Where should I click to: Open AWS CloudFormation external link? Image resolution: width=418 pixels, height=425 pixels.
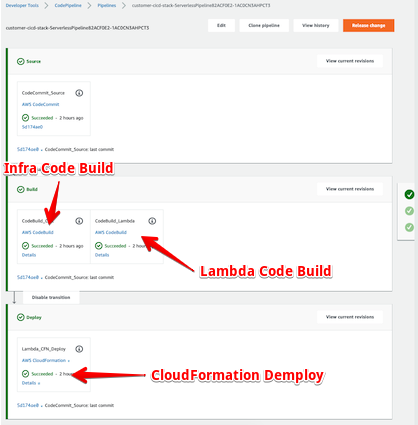[46, 360]
